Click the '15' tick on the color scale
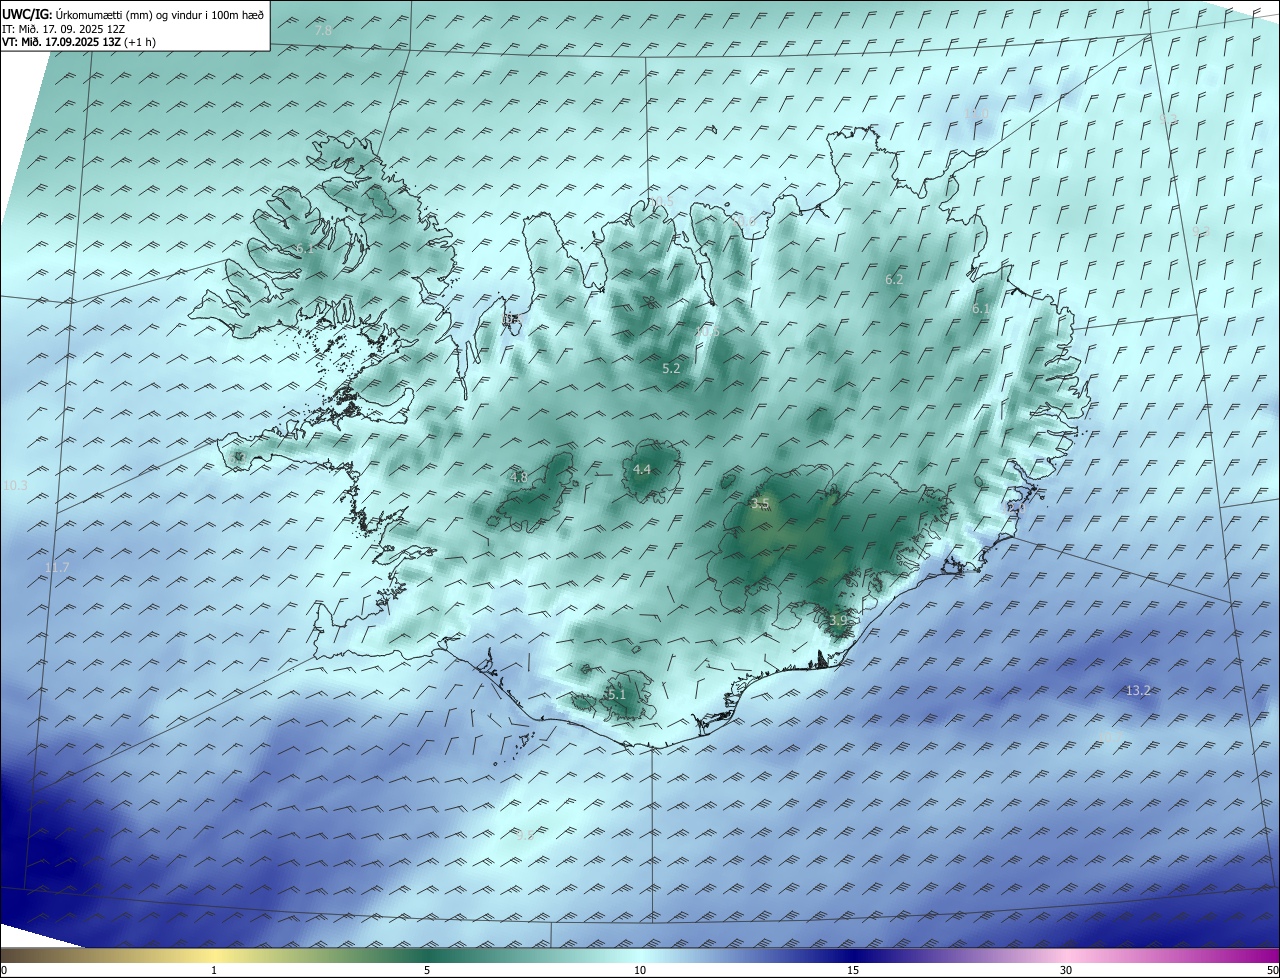The width and height of the screenshot is (1280, 978). [x=853, y=970]
